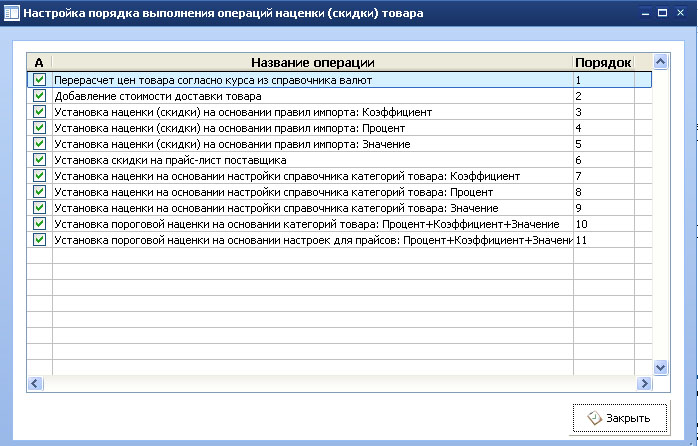The height and width of the screenshot is (446, 698).
Task: Toggle checkbox for row with order 11
Action: point(39,240)
